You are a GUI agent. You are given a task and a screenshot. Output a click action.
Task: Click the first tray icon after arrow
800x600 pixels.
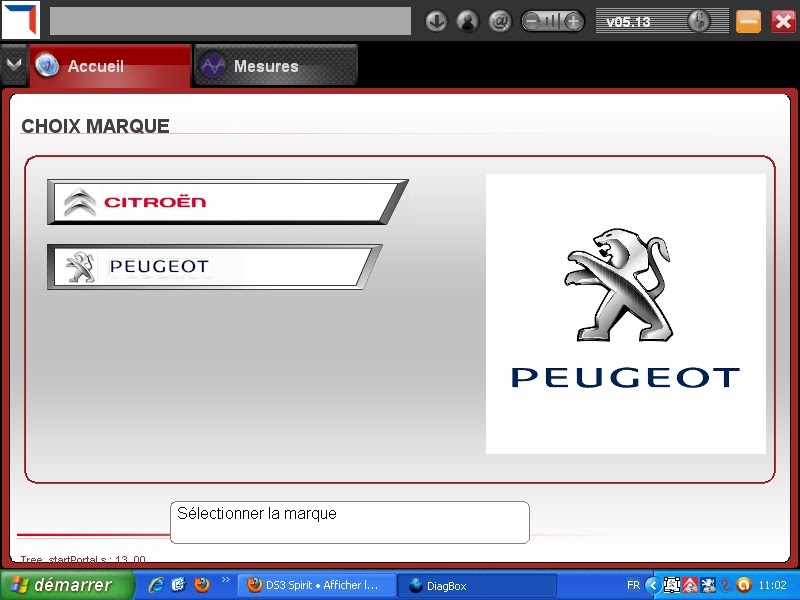671,585
